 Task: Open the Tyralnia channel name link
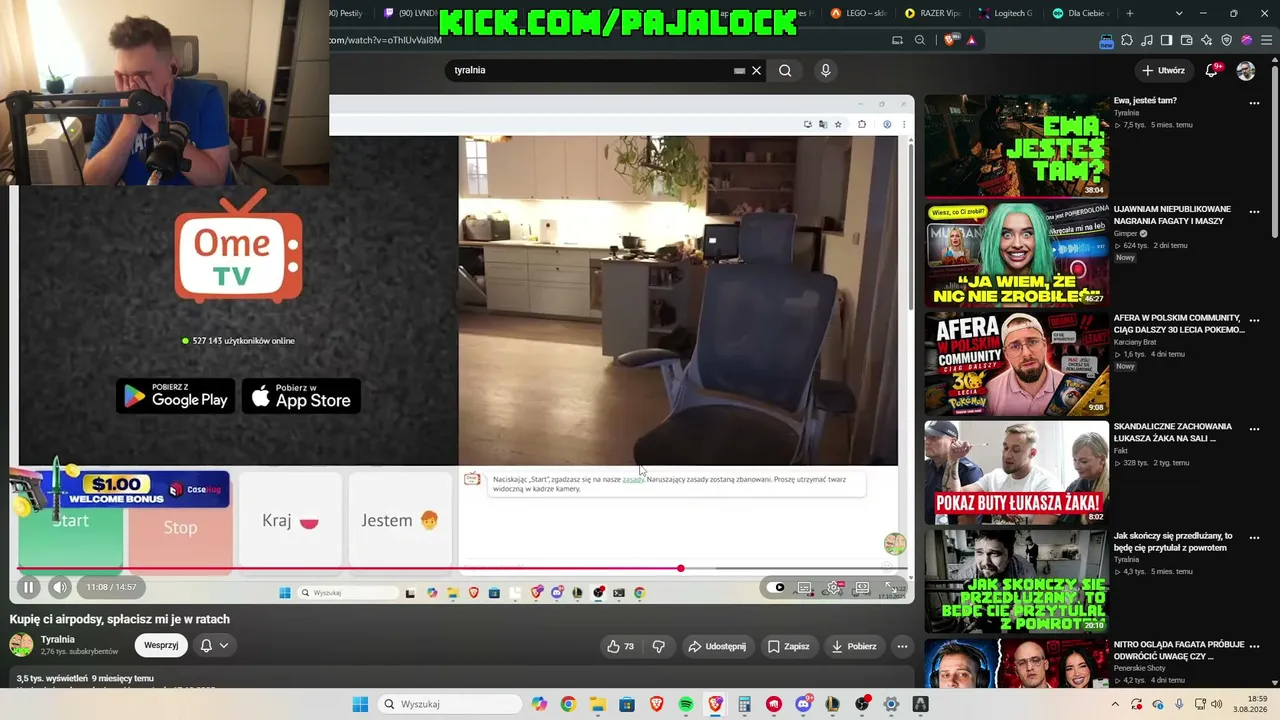click(58, 639)
